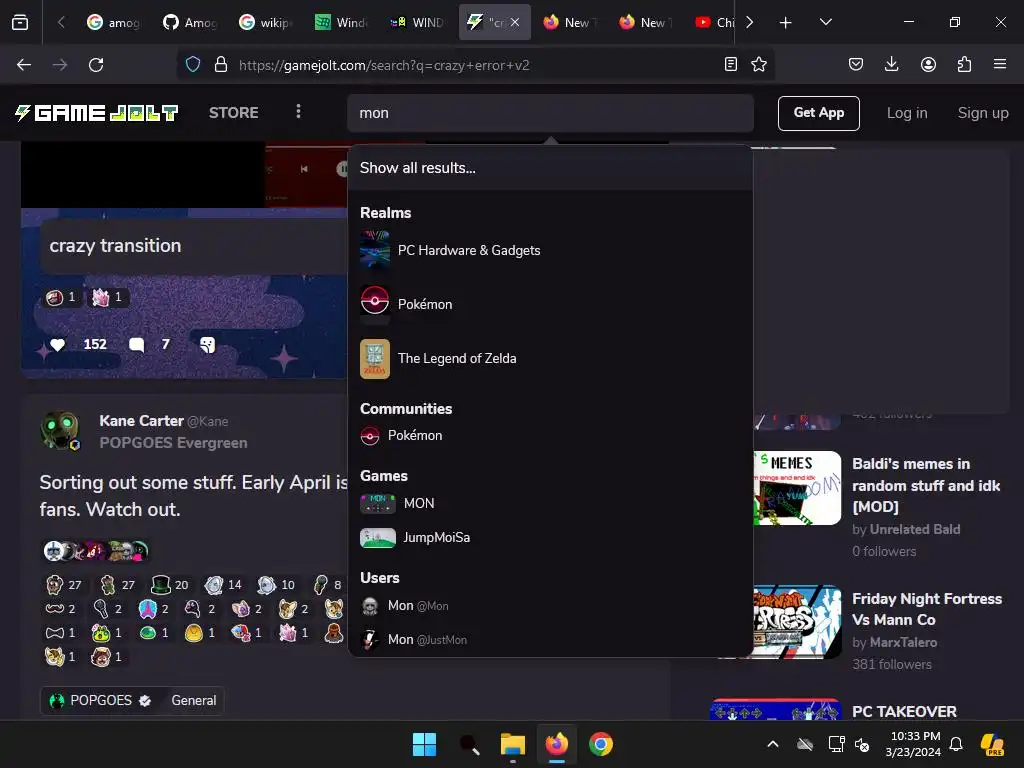Open the notification bell in taskbar
This screenshot has height=768, width=1024.
point(956,744)
